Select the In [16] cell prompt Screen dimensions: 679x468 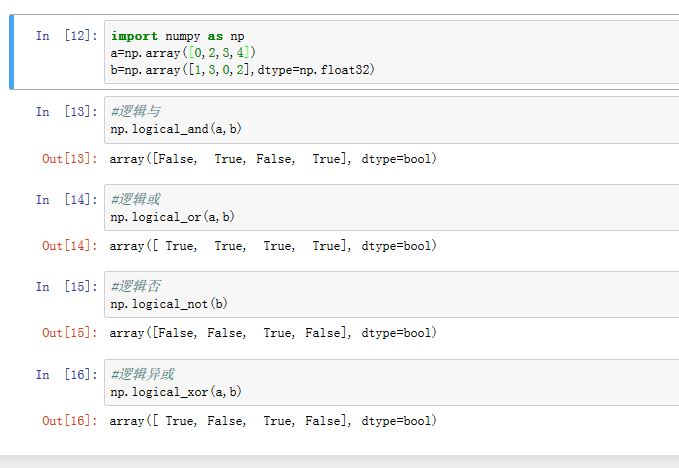pyautogui.click(x=65, y=375)
